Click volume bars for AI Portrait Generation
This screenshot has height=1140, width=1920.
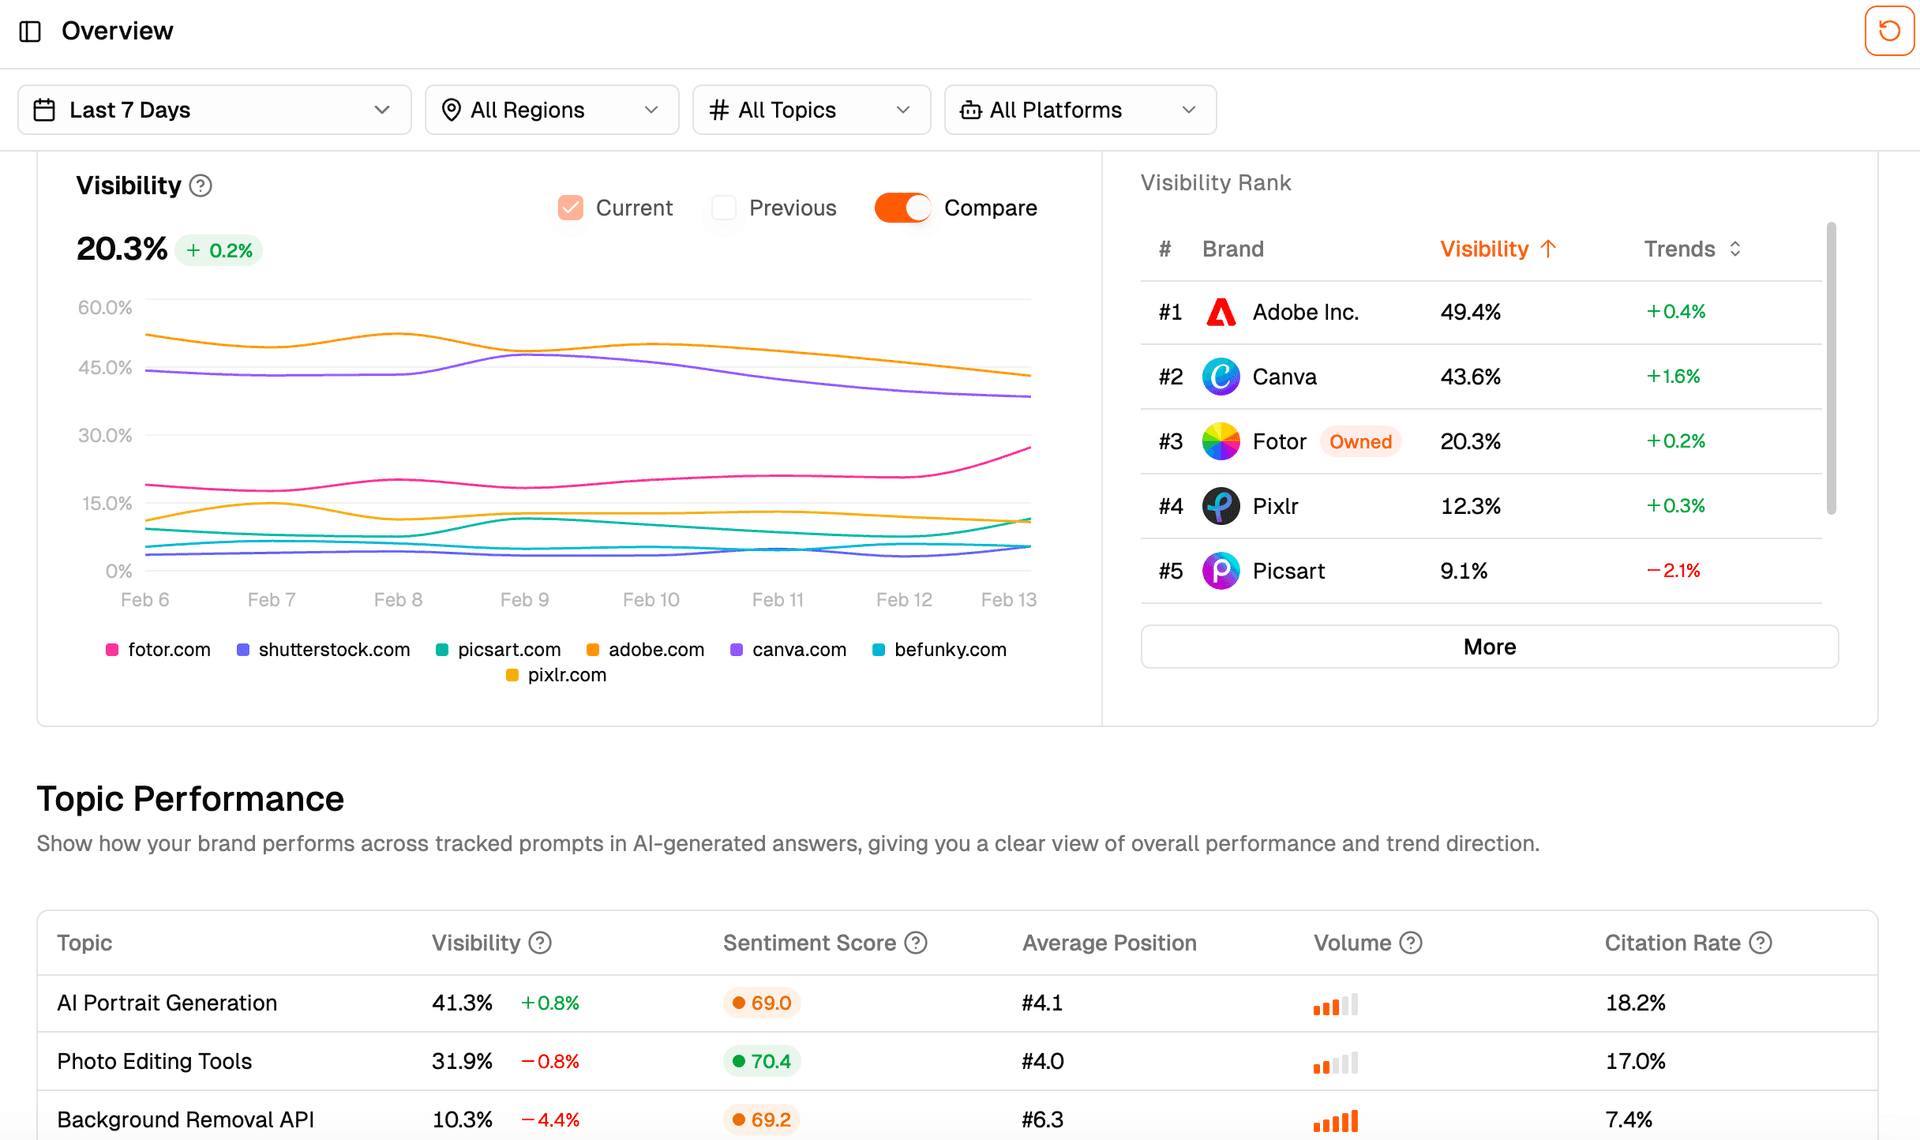[x=1335, y=1004]
